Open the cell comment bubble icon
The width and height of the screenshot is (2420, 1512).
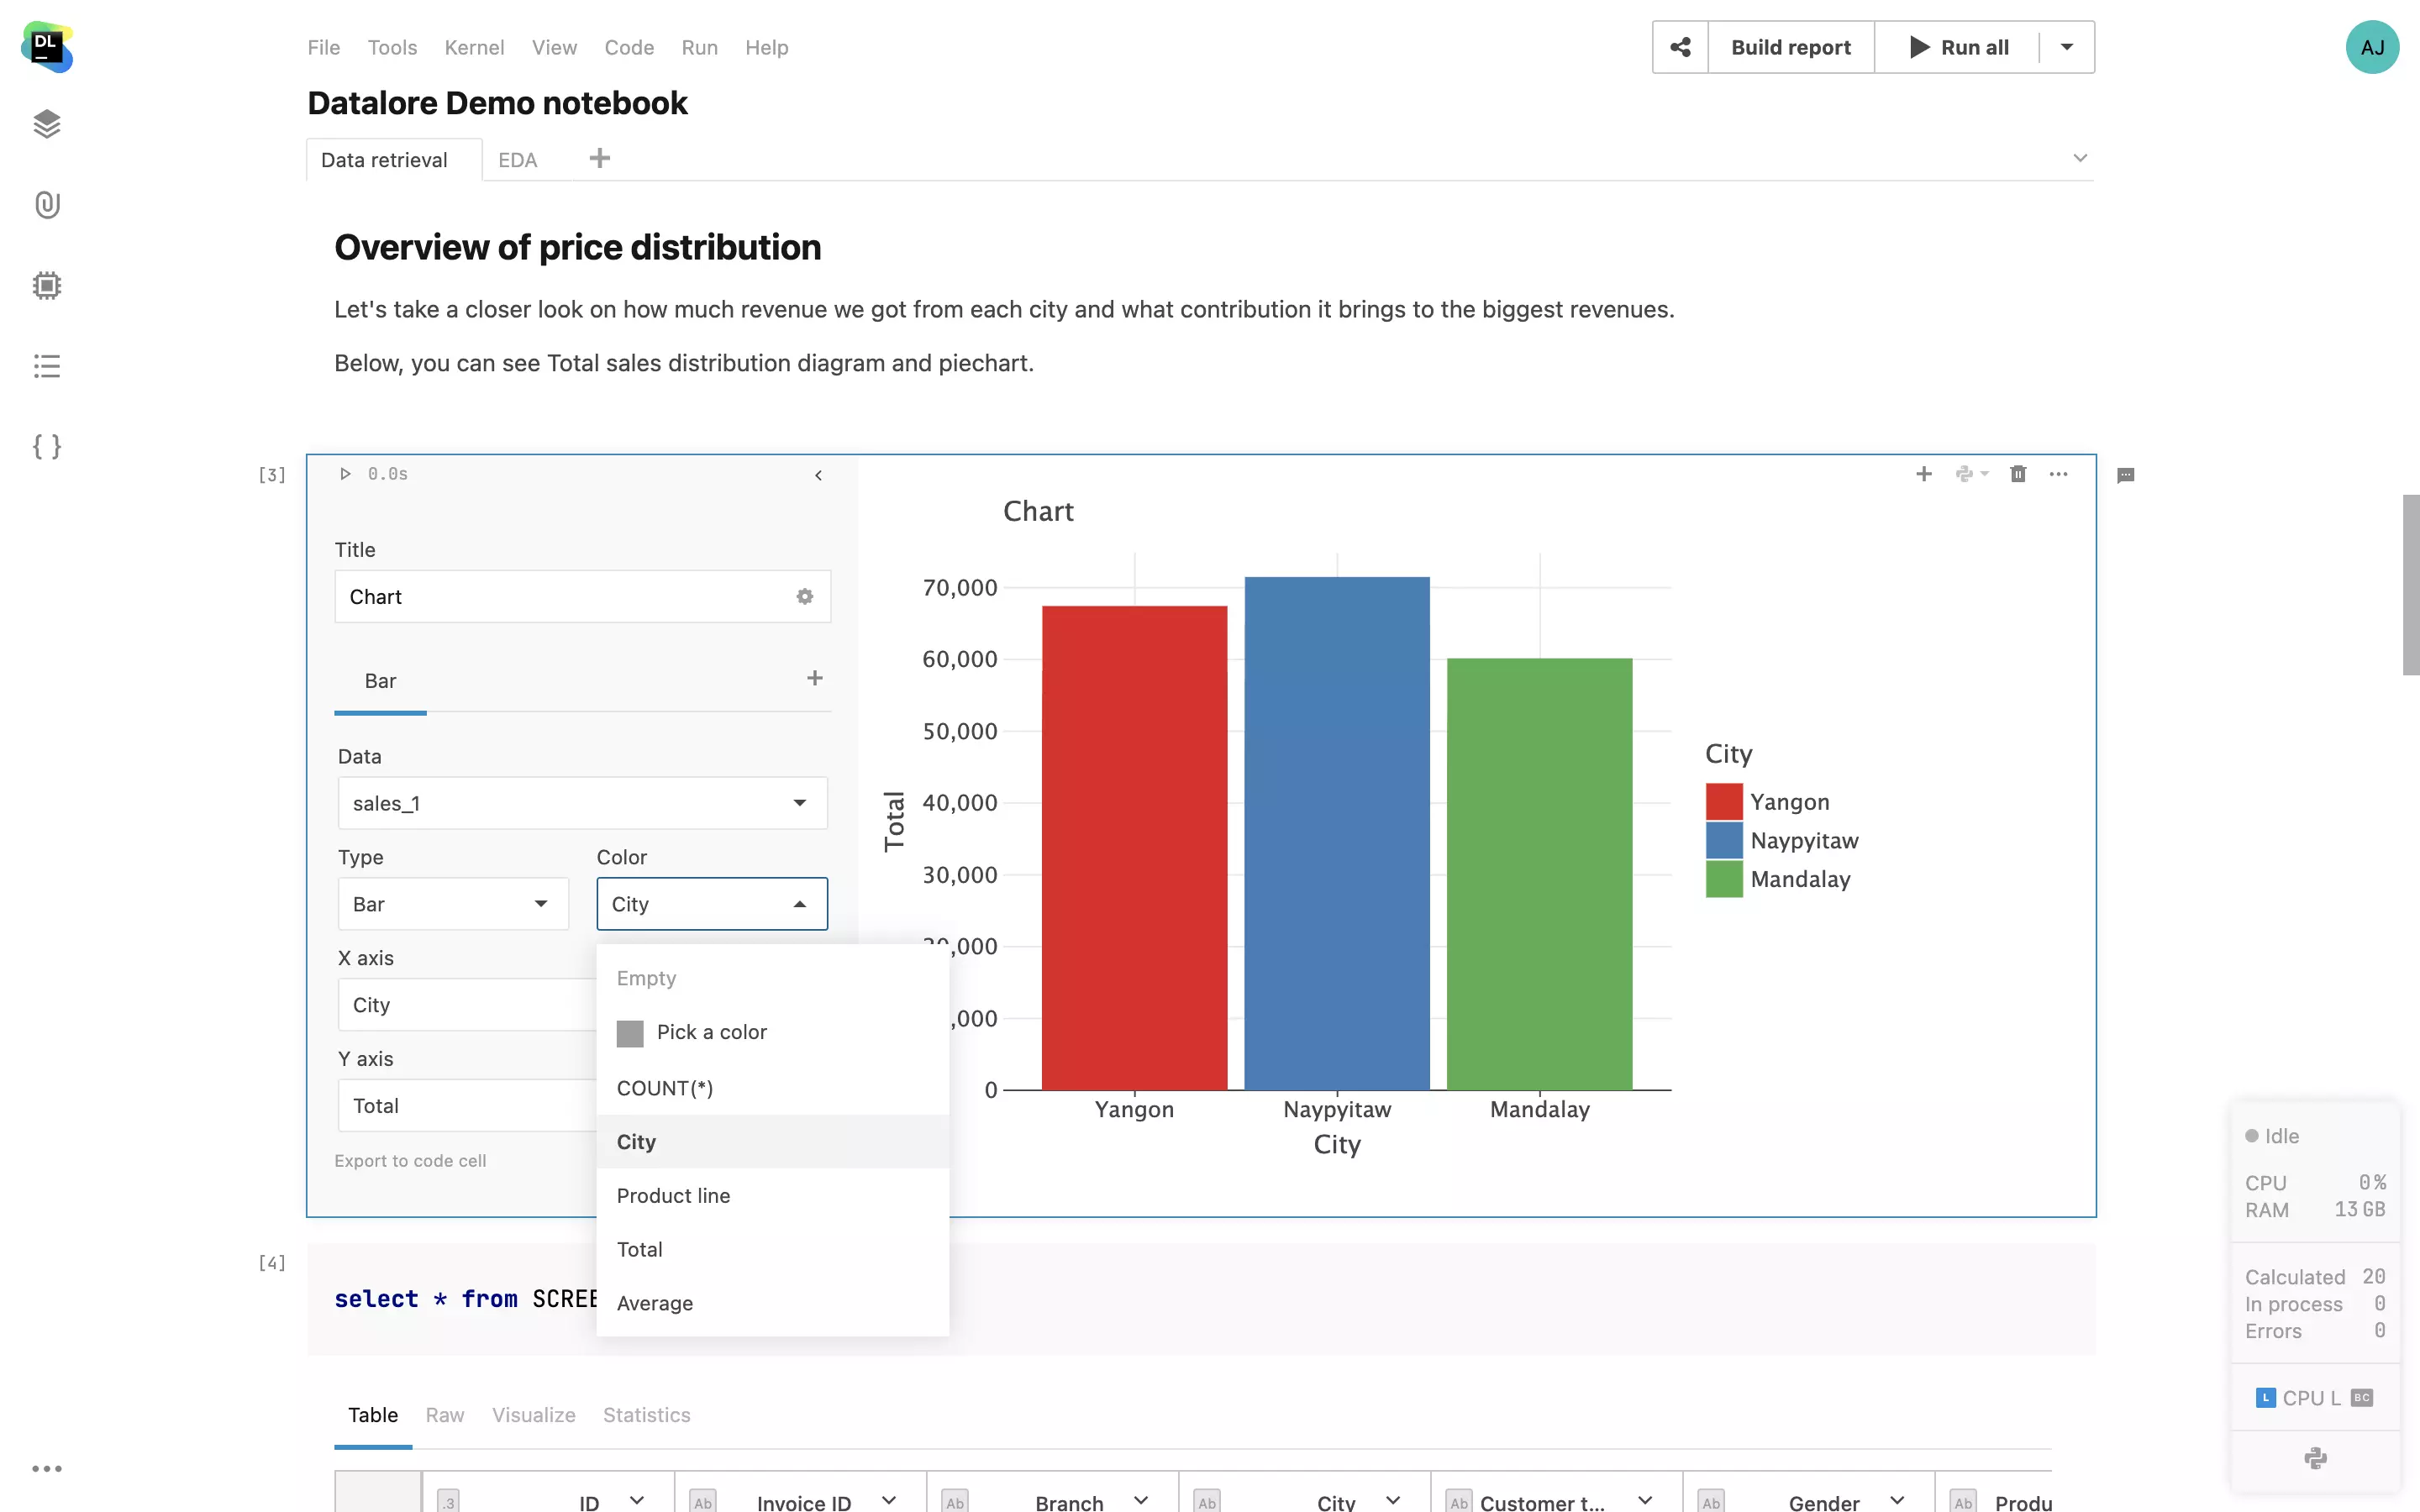[x=2126, y=476]
